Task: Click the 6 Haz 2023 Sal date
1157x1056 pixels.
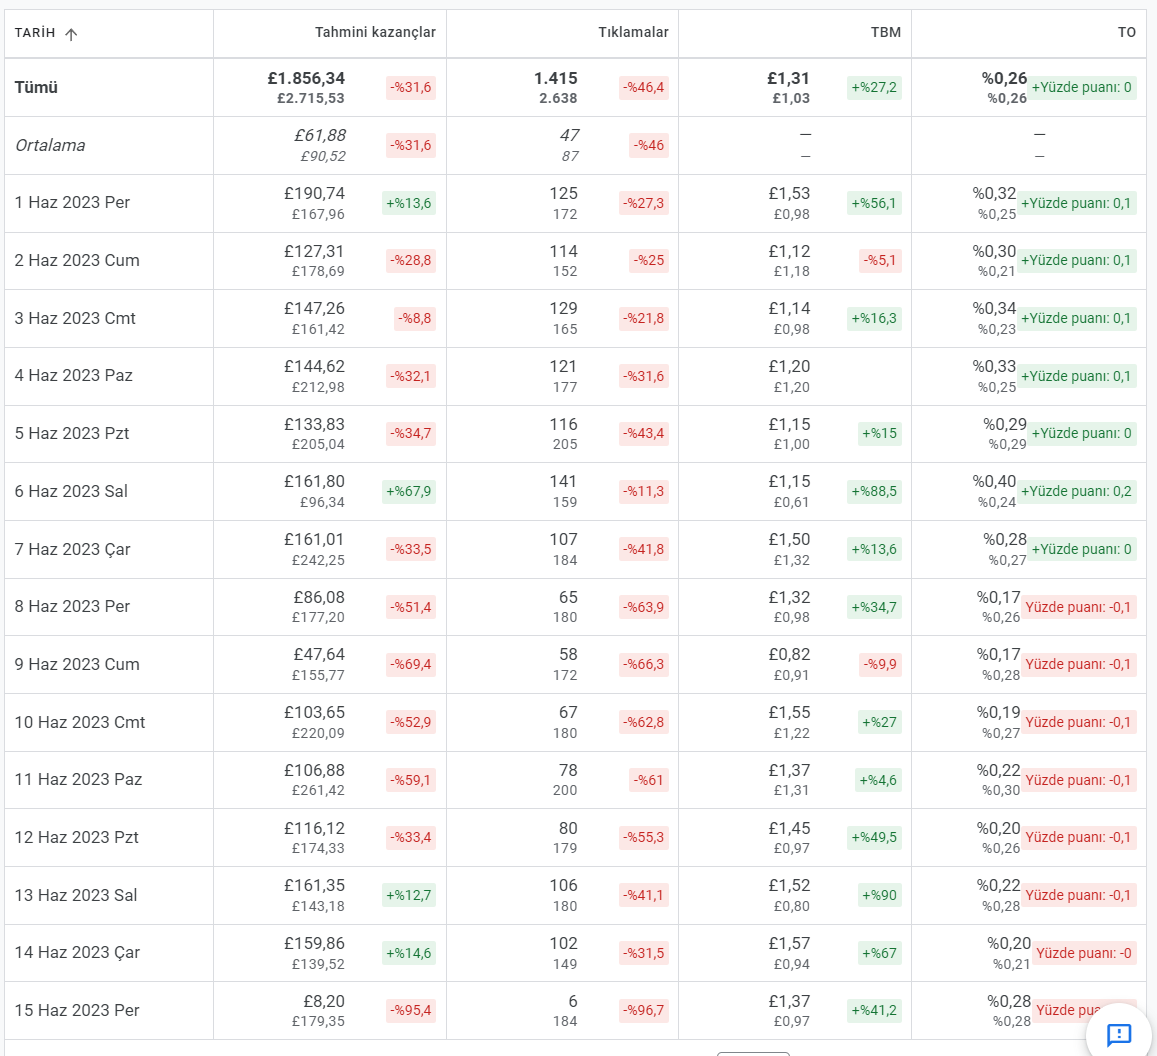Action: click(71, 491)
